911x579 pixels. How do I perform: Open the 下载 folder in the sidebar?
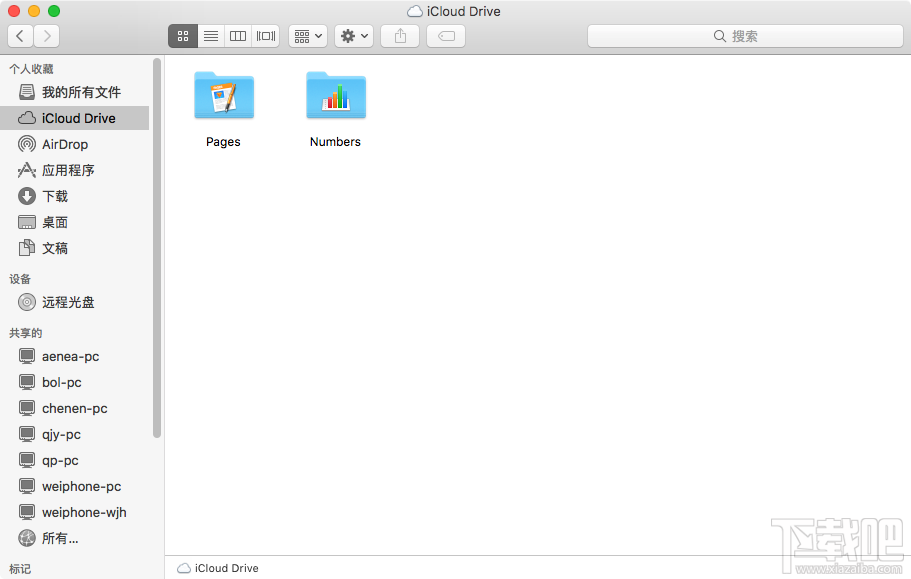pyautogui.click(x=55, y=196)
